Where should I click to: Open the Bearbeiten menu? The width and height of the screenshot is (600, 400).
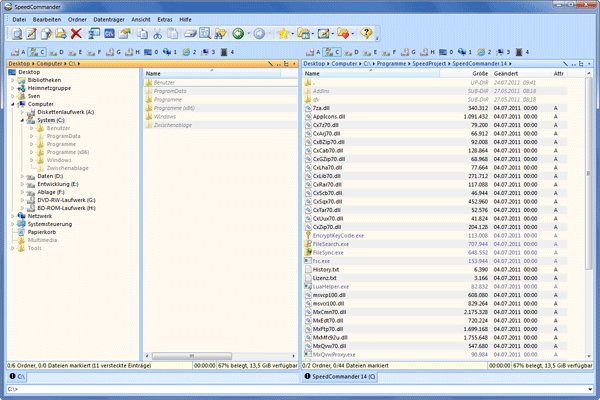click(x=47, y=20)
